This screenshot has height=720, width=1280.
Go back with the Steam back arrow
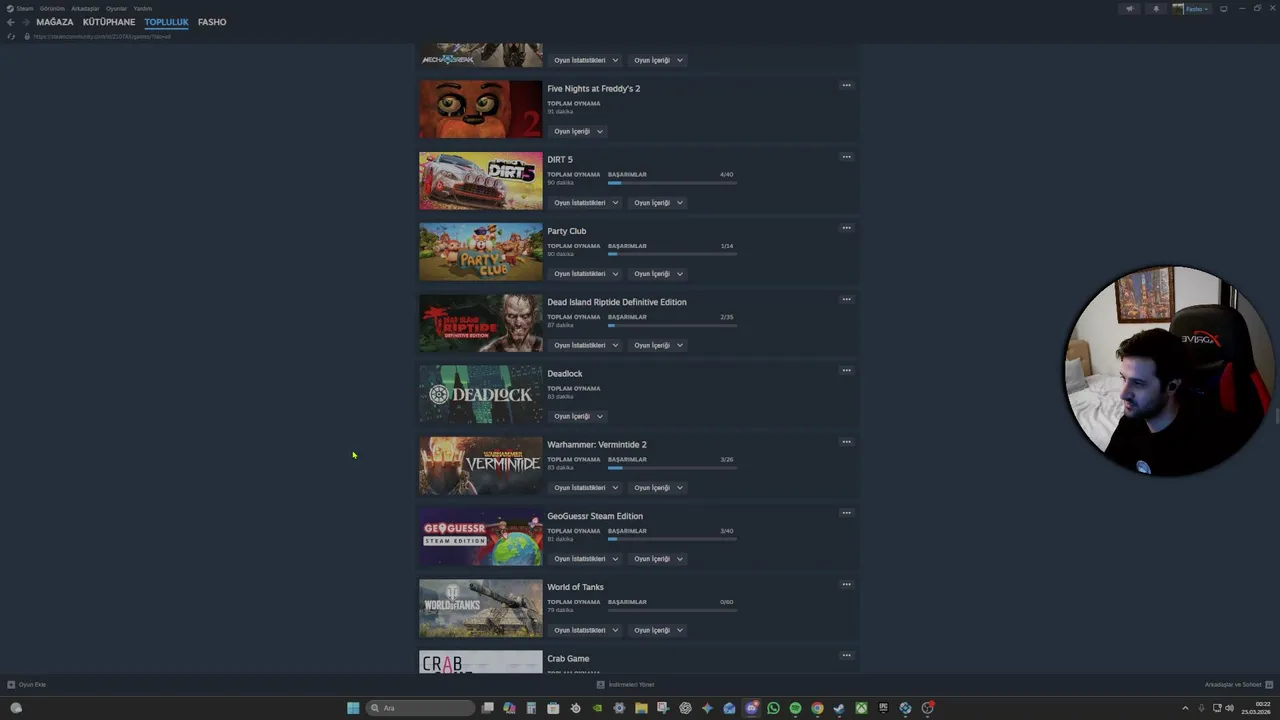click(11, 22)
